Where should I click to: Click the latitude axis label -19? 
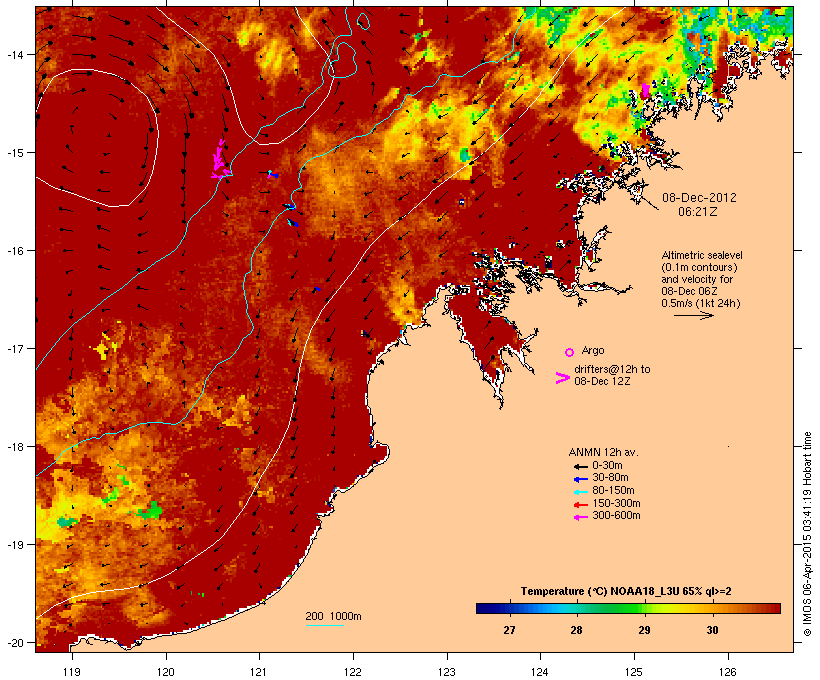[x=14, y=545]
